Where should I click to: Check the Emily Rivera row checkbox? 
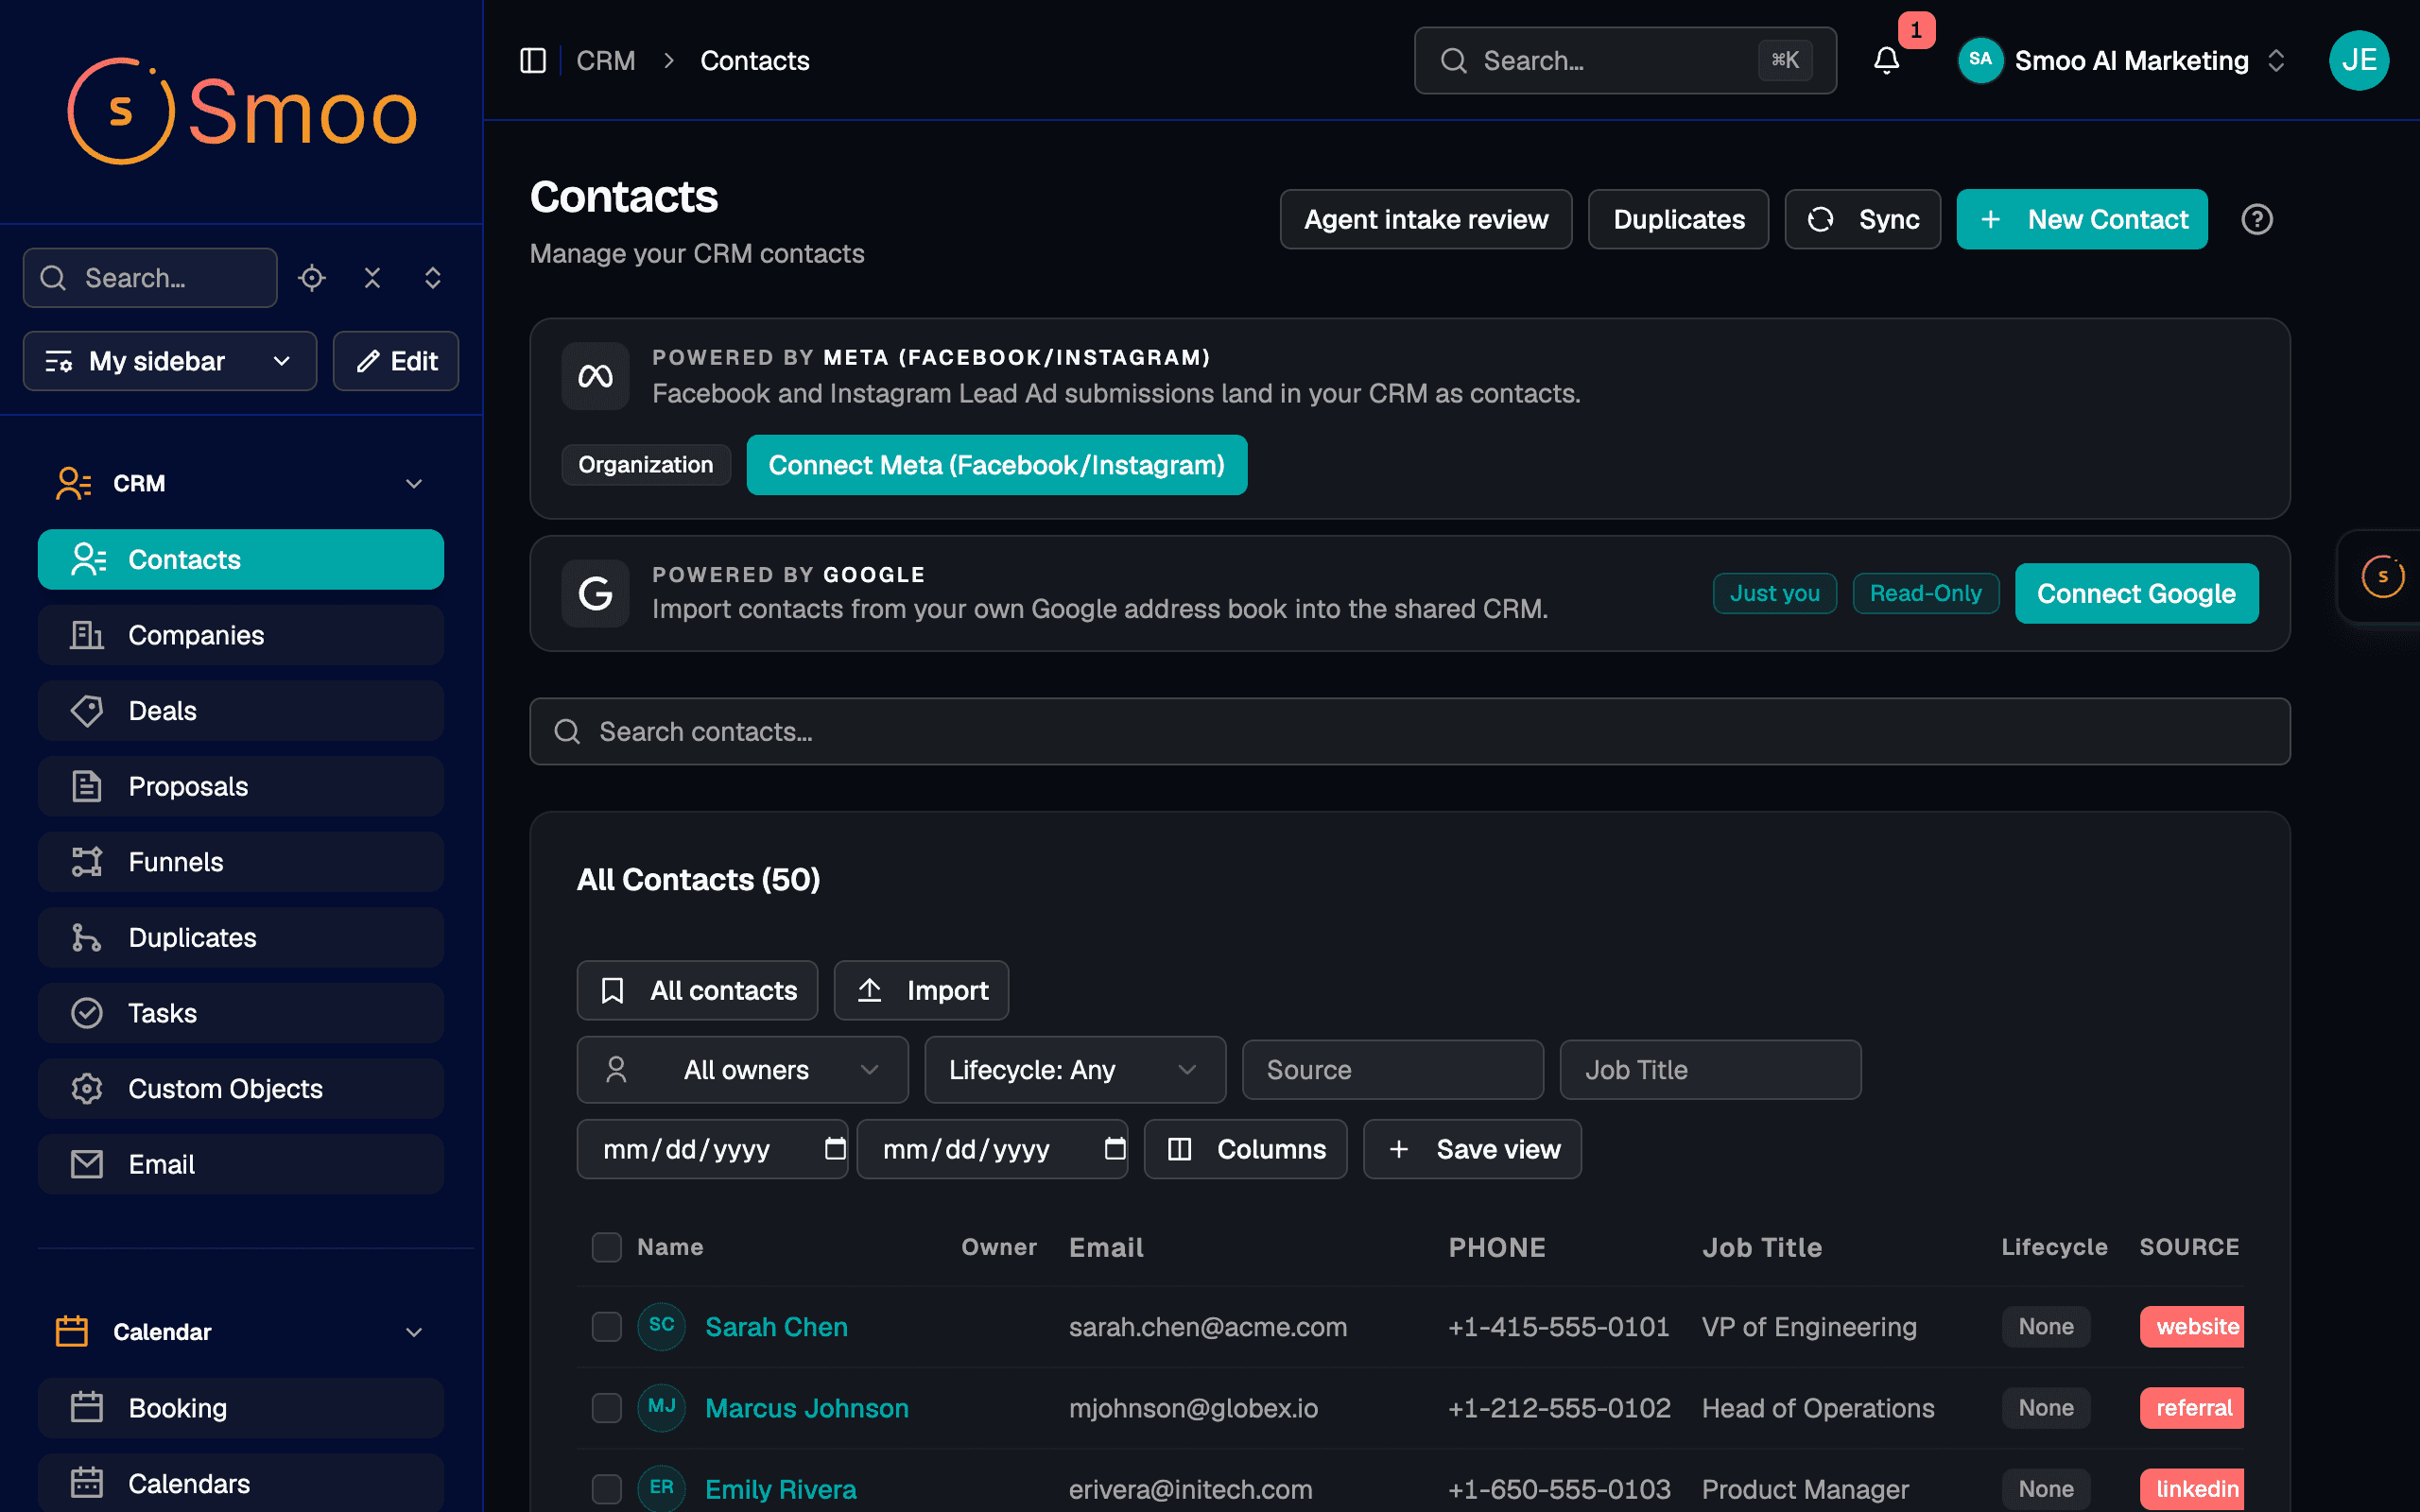click(607, 1488)
